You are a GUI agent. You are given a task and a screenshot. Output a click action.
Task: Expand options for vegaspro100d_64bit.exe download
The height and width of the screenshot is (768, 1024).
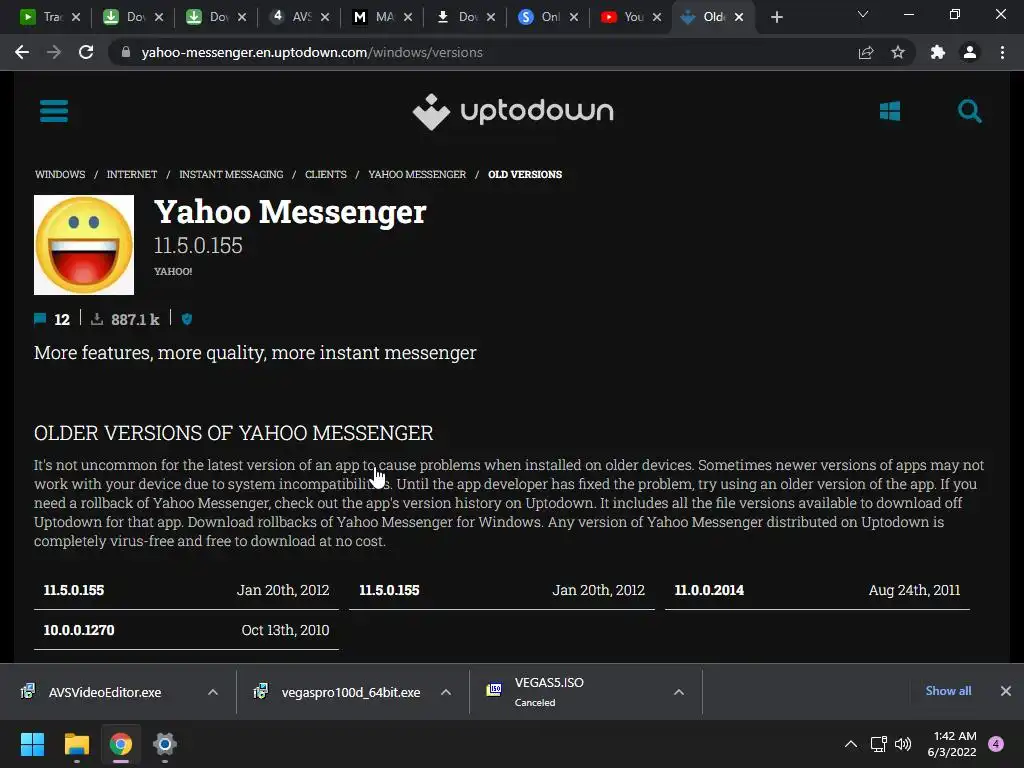[x=446, y=692]
